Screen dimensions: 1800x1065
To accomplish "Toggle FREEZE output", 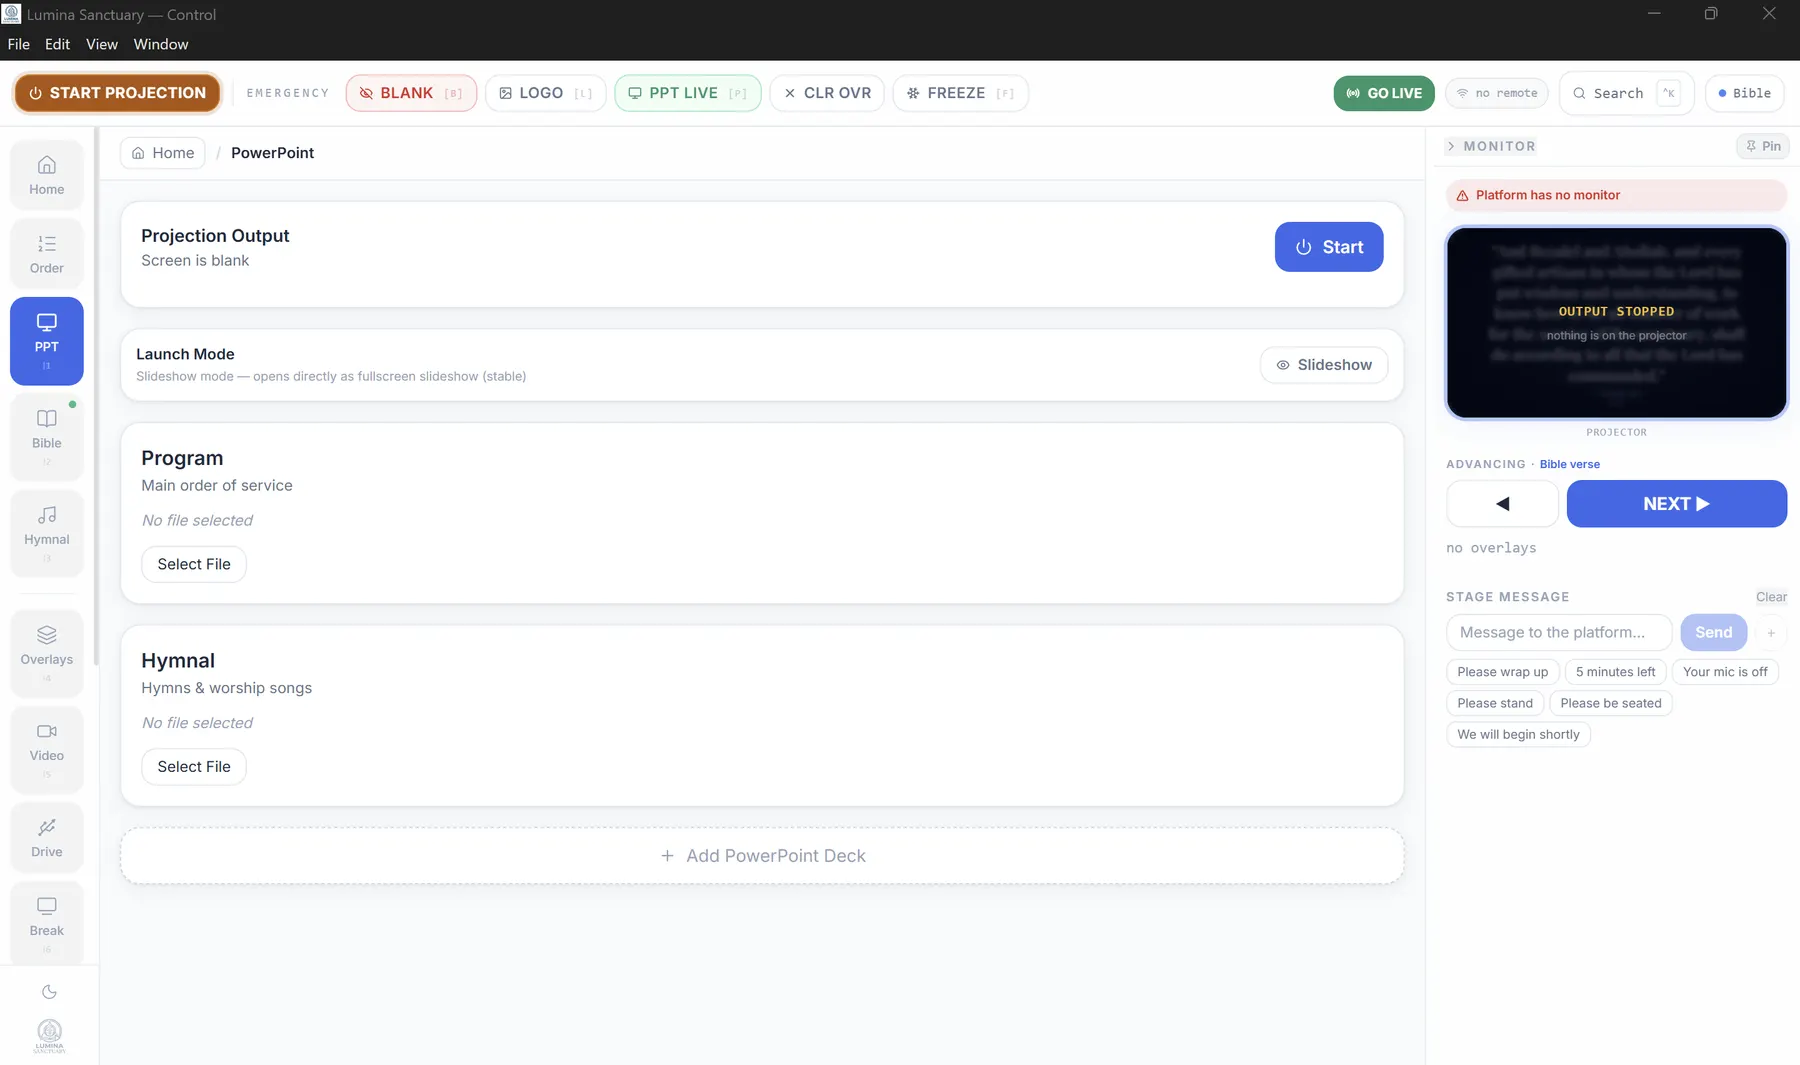I will (961, 93).
